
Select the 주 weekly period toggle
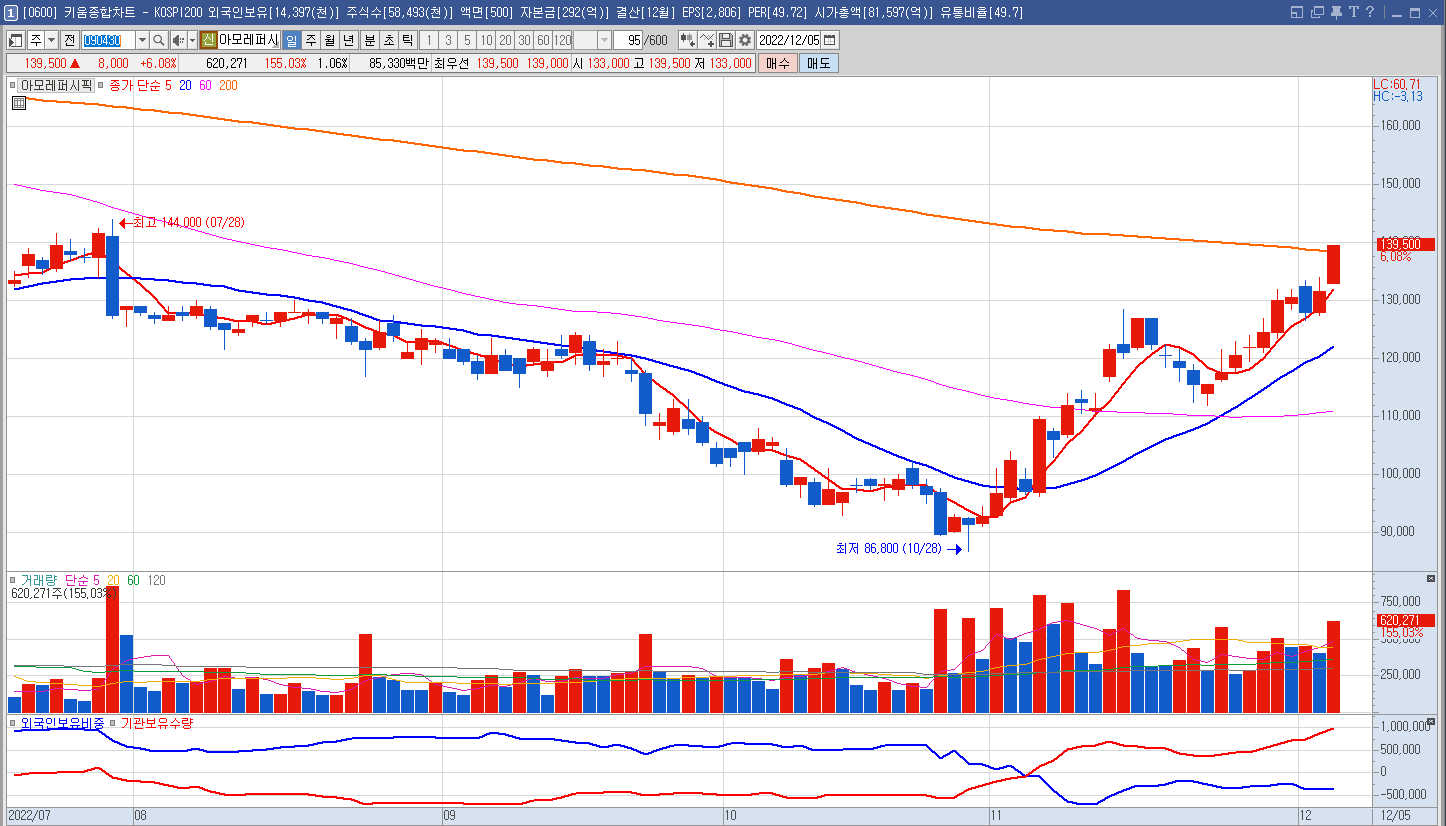[310, 40]
